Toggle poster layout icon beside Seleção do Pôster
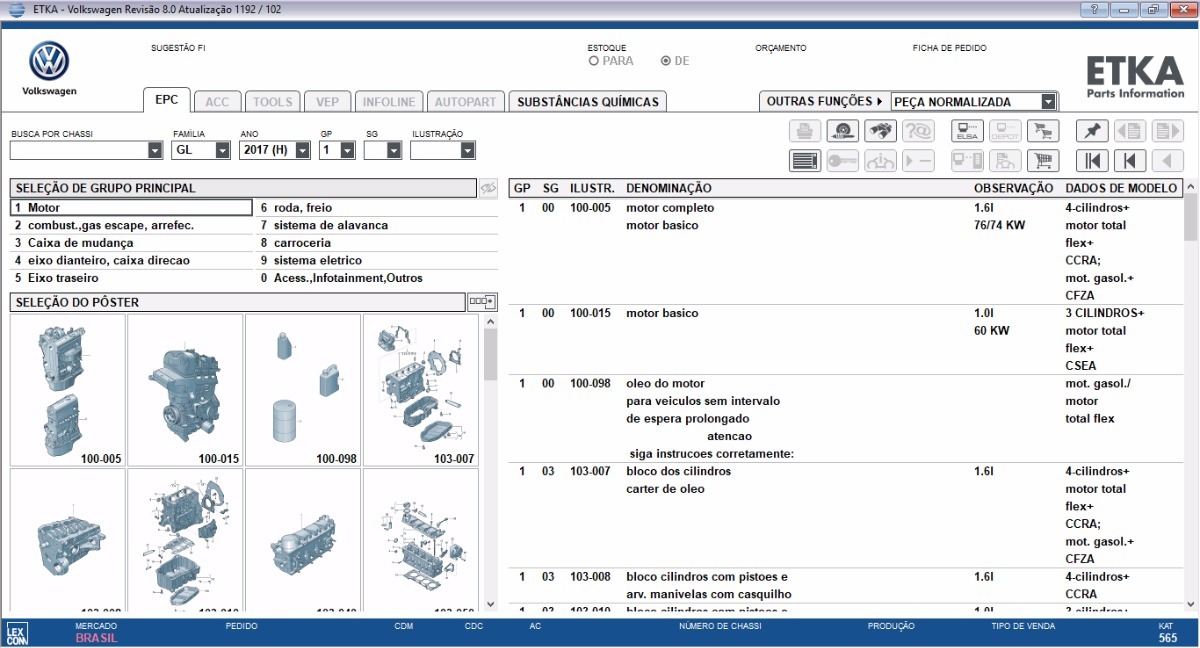Screen dimensions: 1200x648 point(482,302)
